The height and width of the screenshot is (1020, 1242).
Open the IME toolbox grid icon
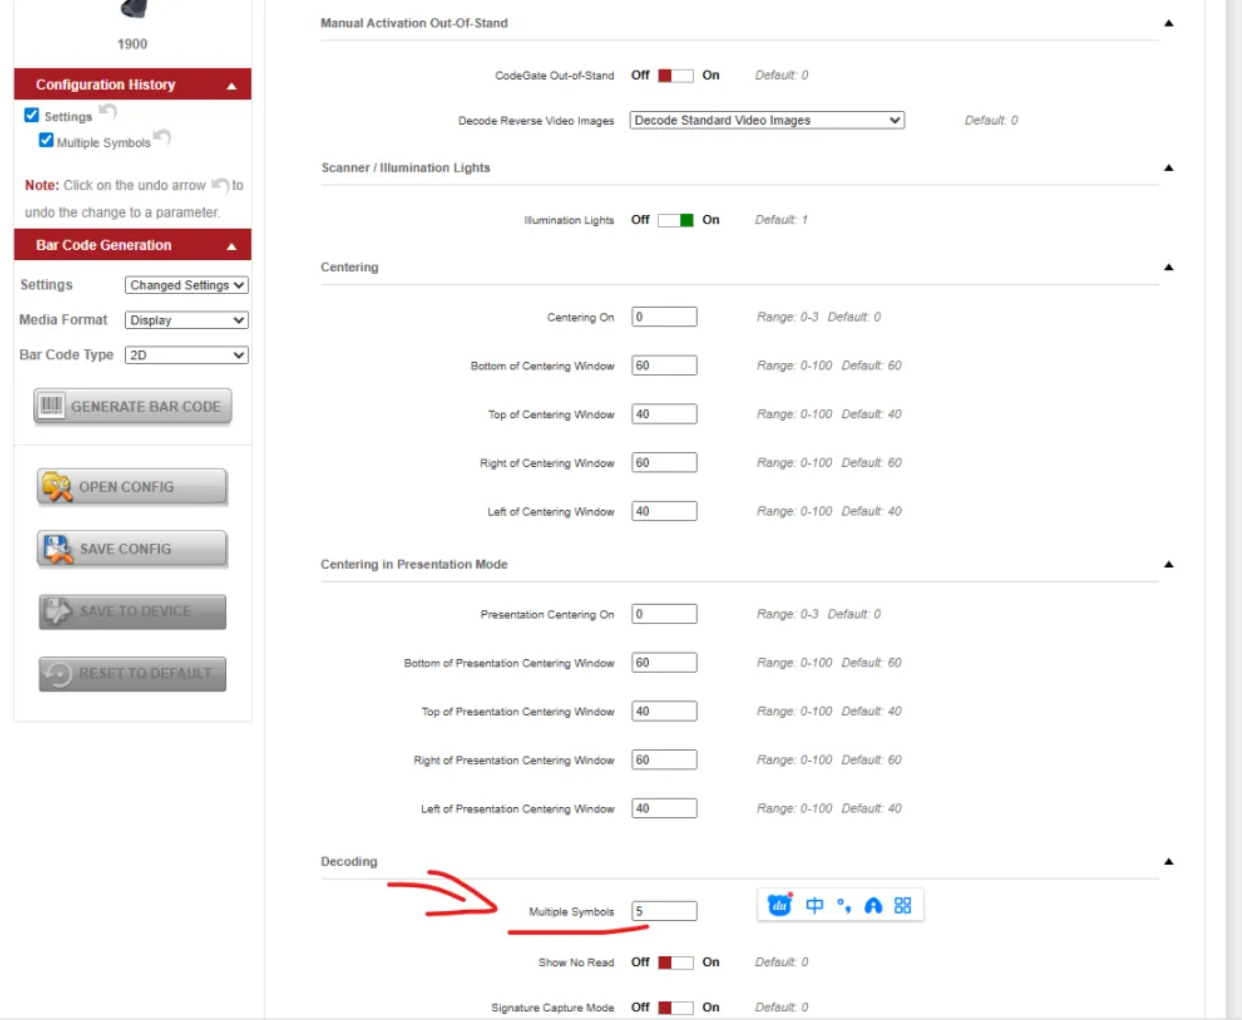coord(903,905)
